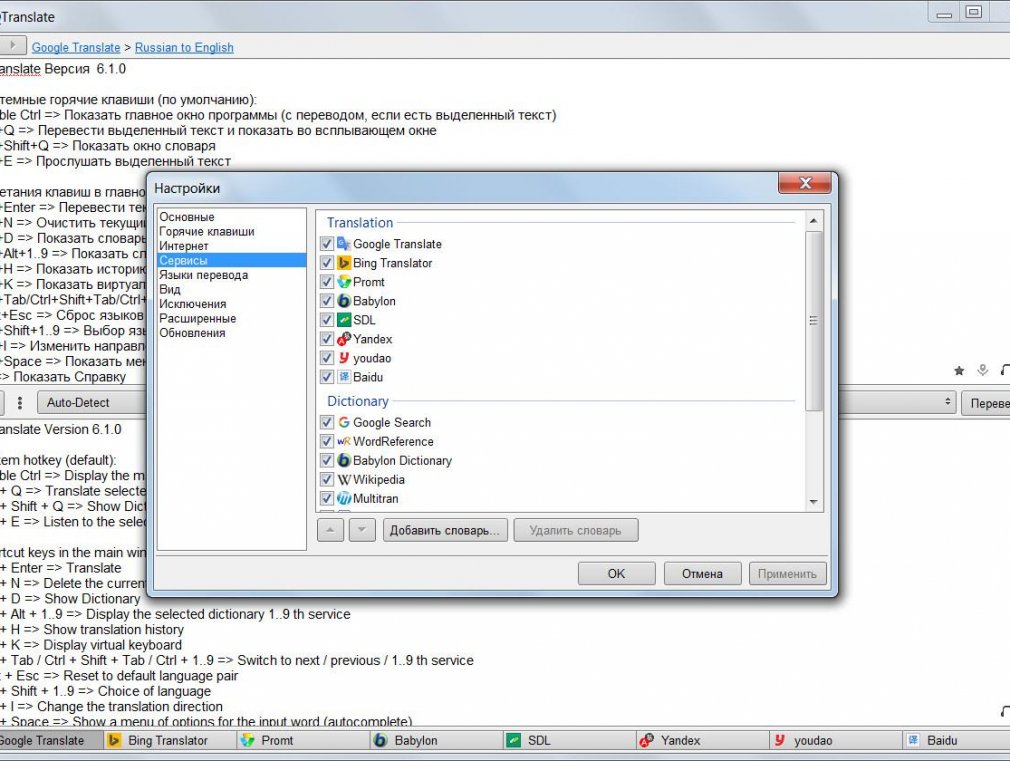Uncheck the Bing Translator checkbox
The width and height of the screenshot is (1010, 761).
[327, 263]
